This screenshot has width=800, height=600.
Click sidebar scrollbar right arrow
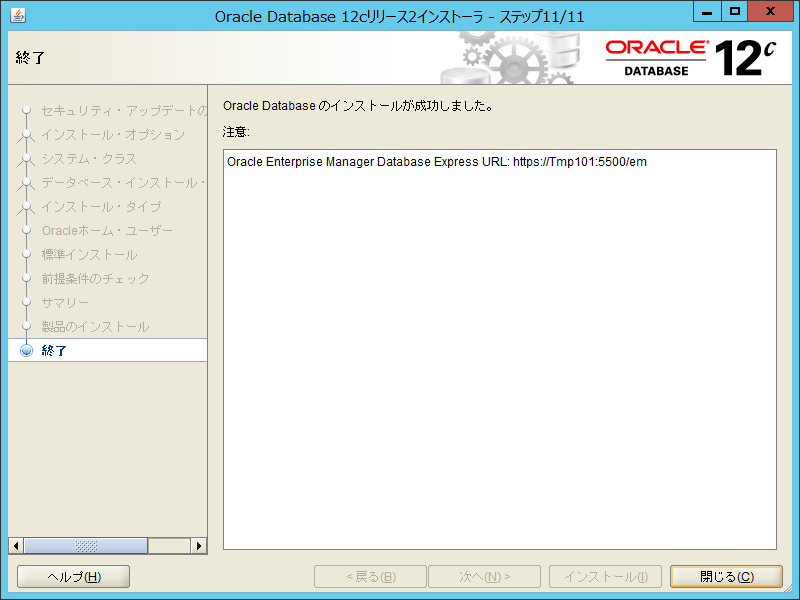pos(198,546)
